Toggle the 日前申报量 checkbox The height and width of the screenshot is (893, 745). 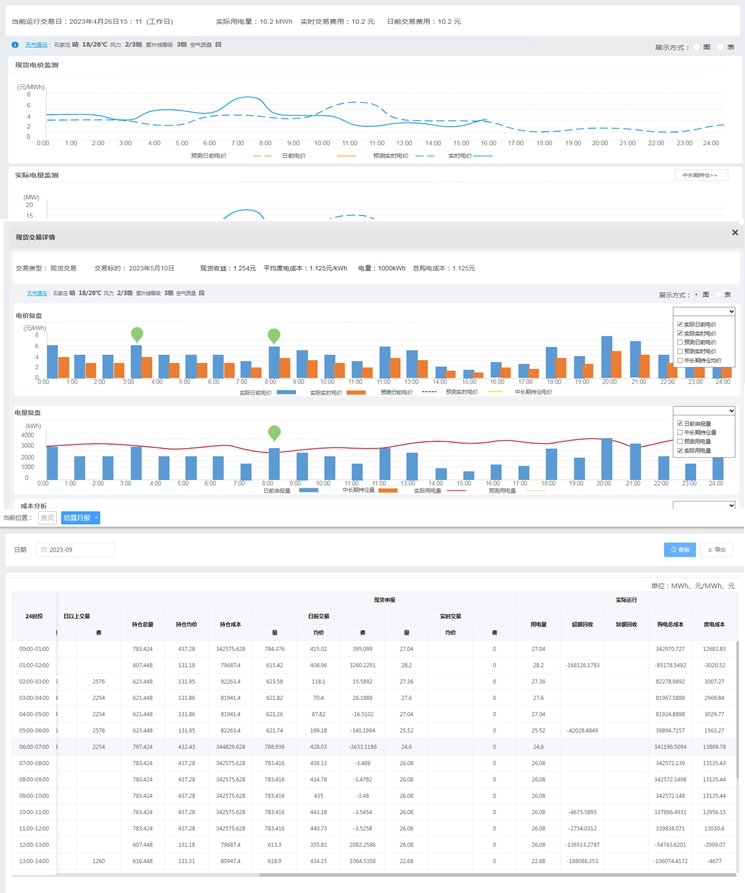point(680,424)
